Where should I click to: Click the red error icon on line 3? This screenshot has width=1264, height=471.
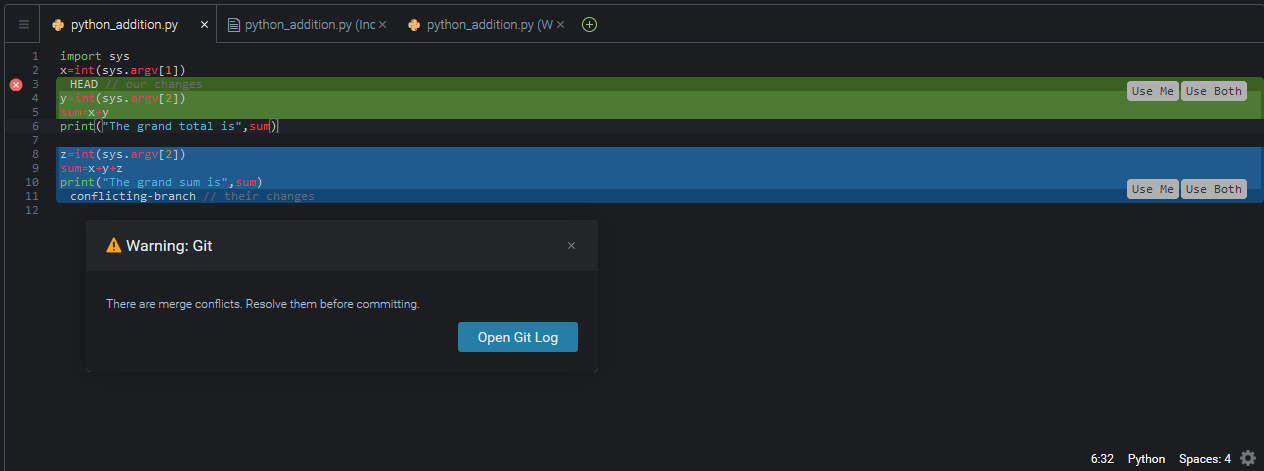[16, 85]
